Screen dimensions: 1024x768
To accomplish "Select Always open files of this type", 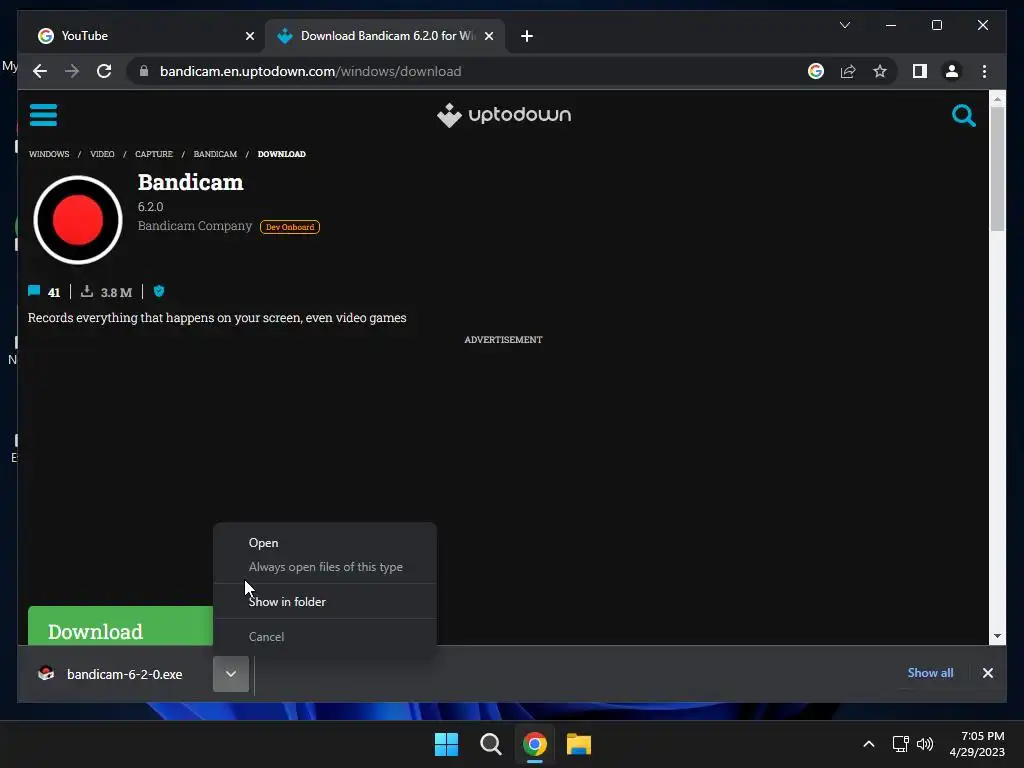I will [x=325, y=567].
